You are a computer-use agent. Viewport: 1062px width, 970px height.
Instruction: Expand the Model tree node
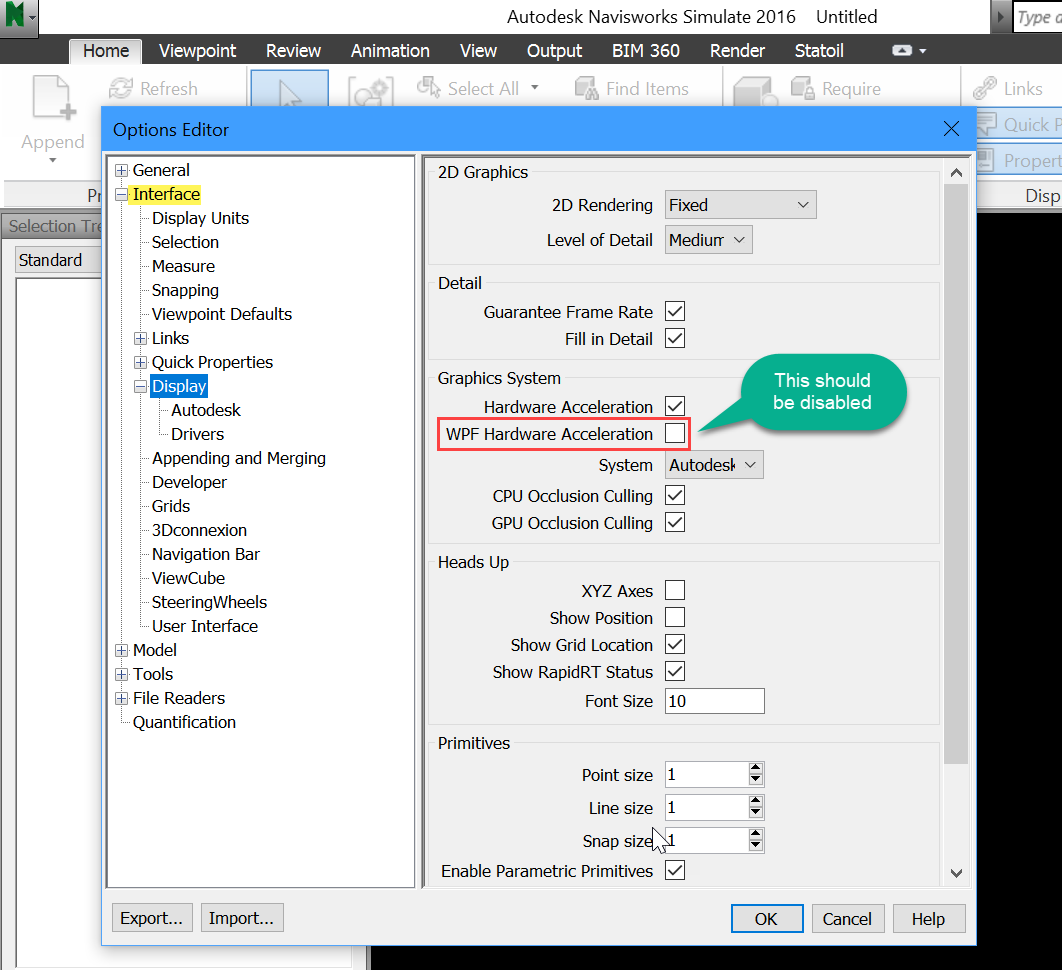tap(122, 650)
